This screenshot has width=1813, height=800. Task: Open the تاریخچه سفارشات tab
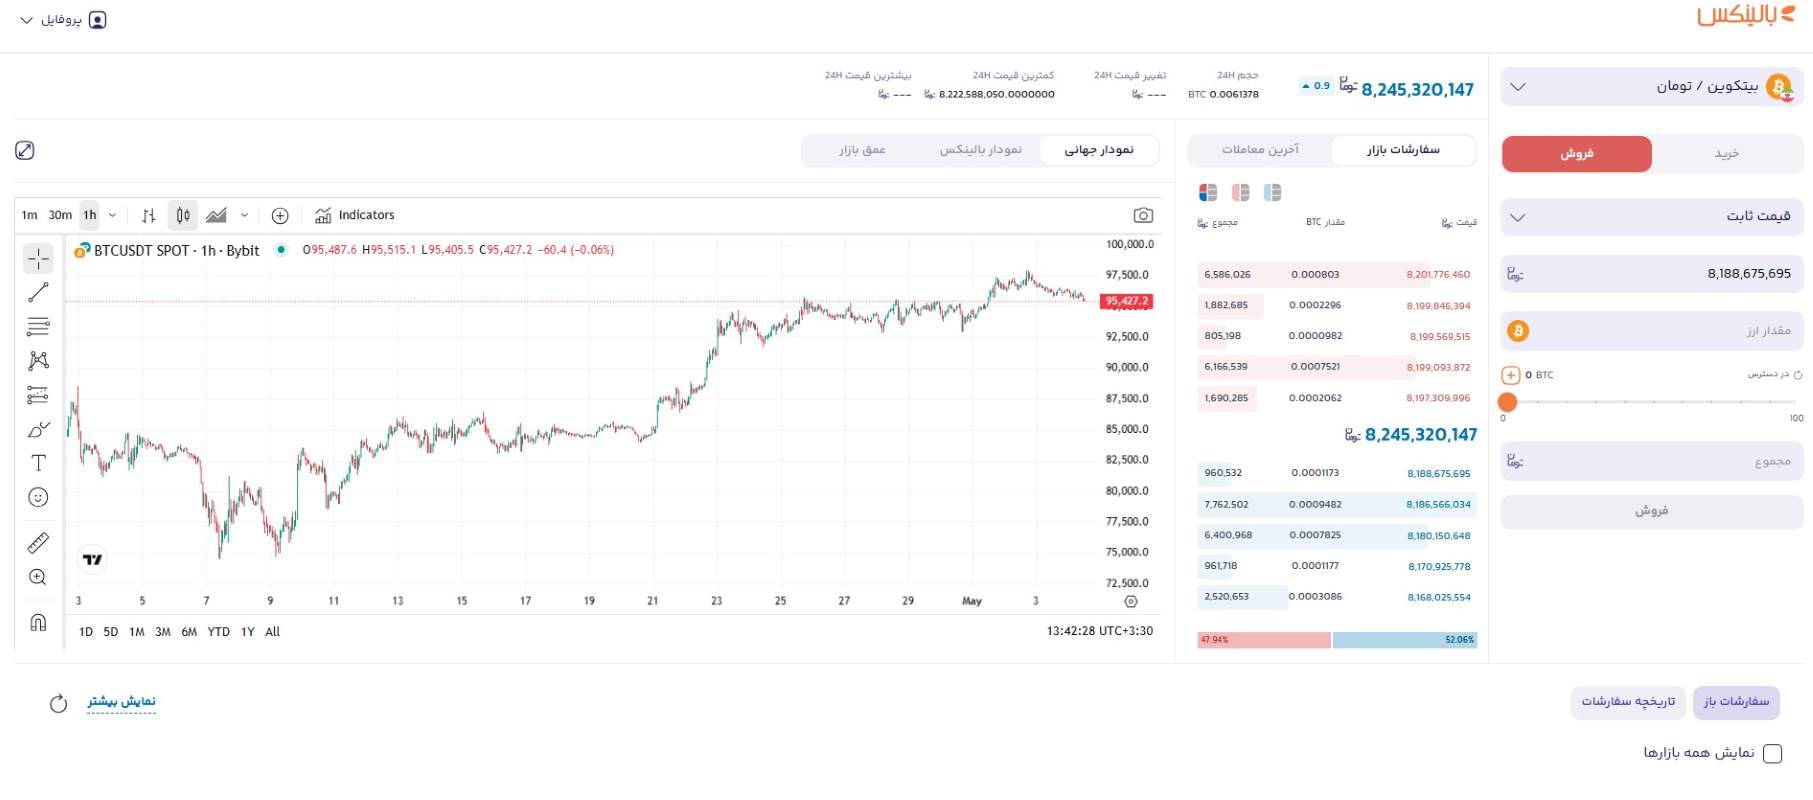coord(1628,702)
